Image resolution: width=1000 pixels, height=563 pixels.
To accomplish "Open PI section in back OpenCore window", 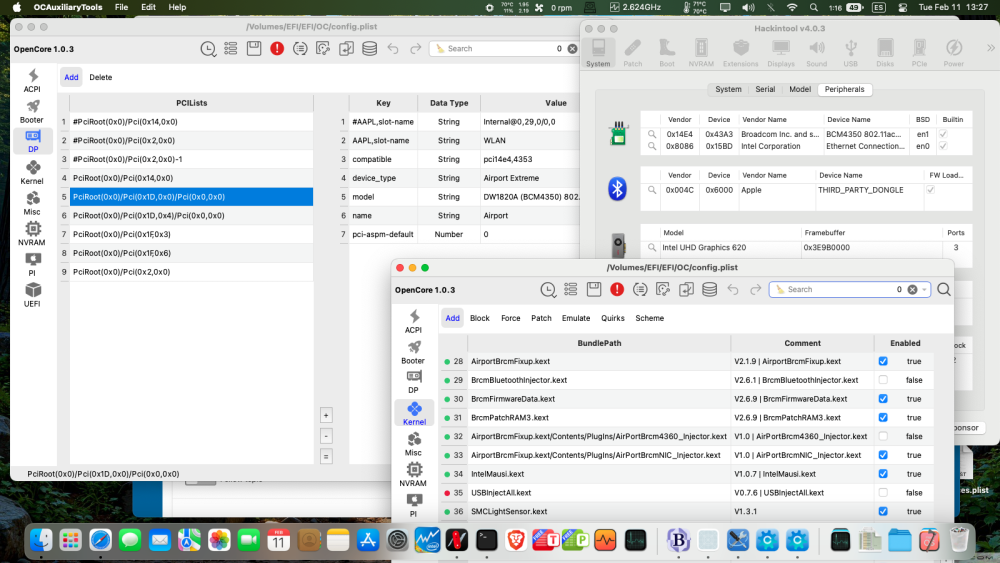I will [32, 264].
